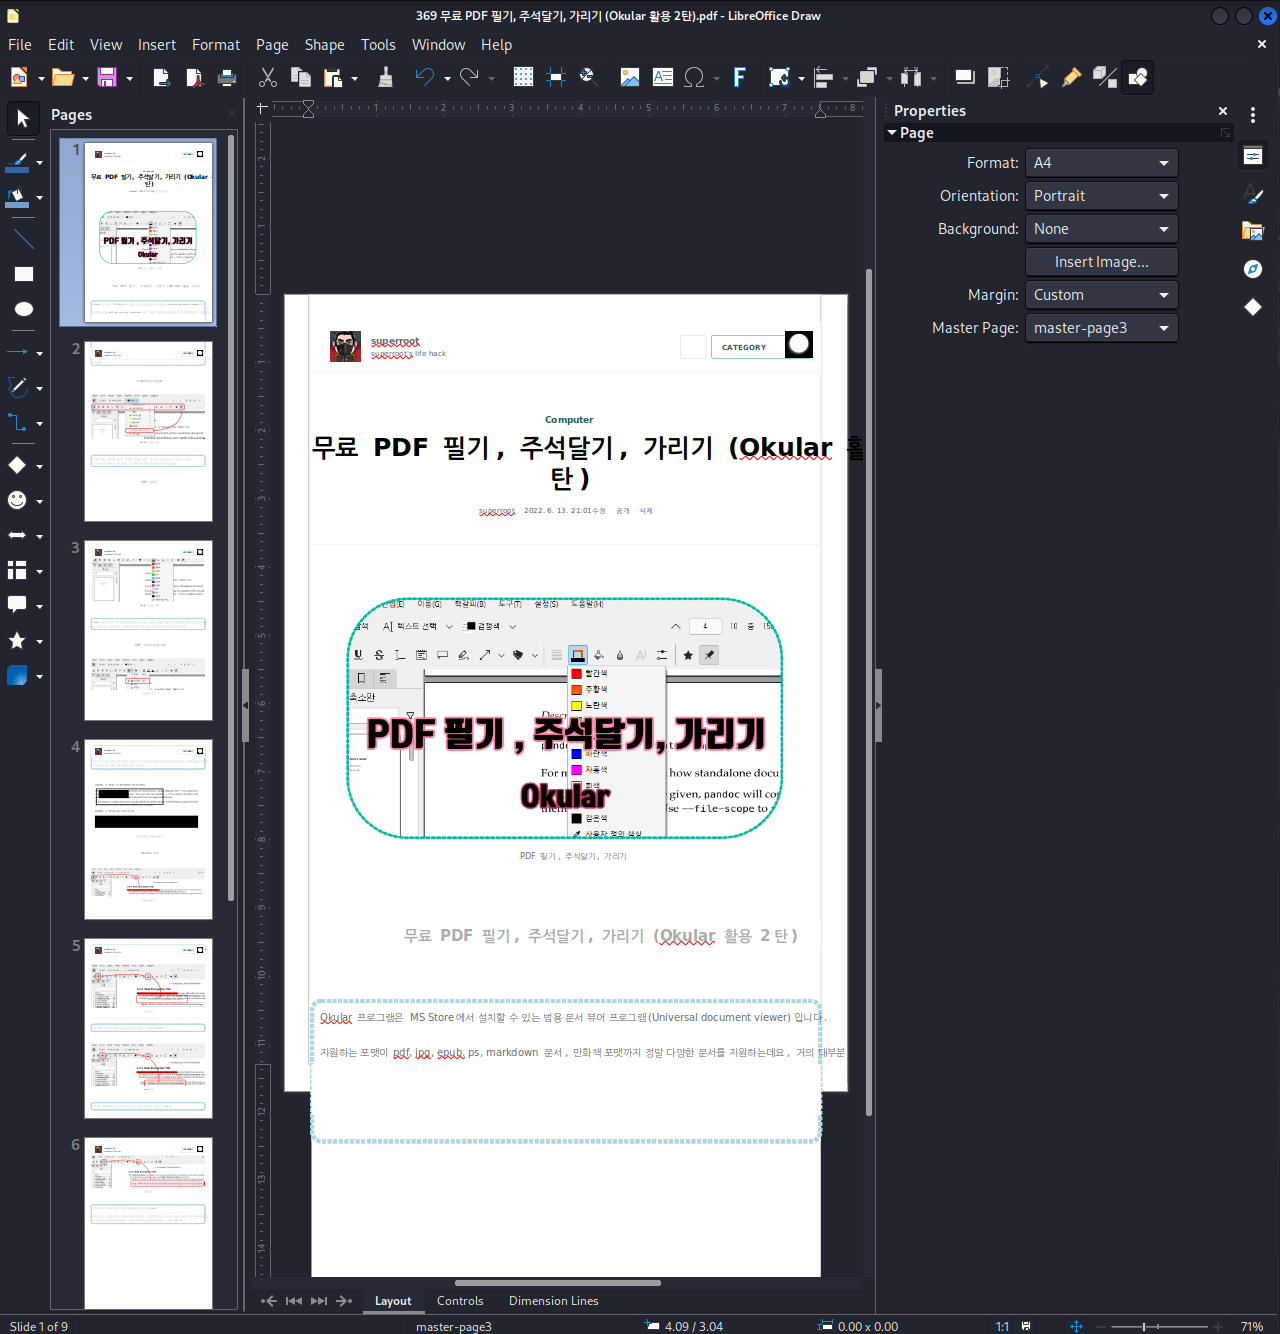Toggle Show Draw Functions icon
The width and height of the screenshot is (1280, 1334).
1138,77
